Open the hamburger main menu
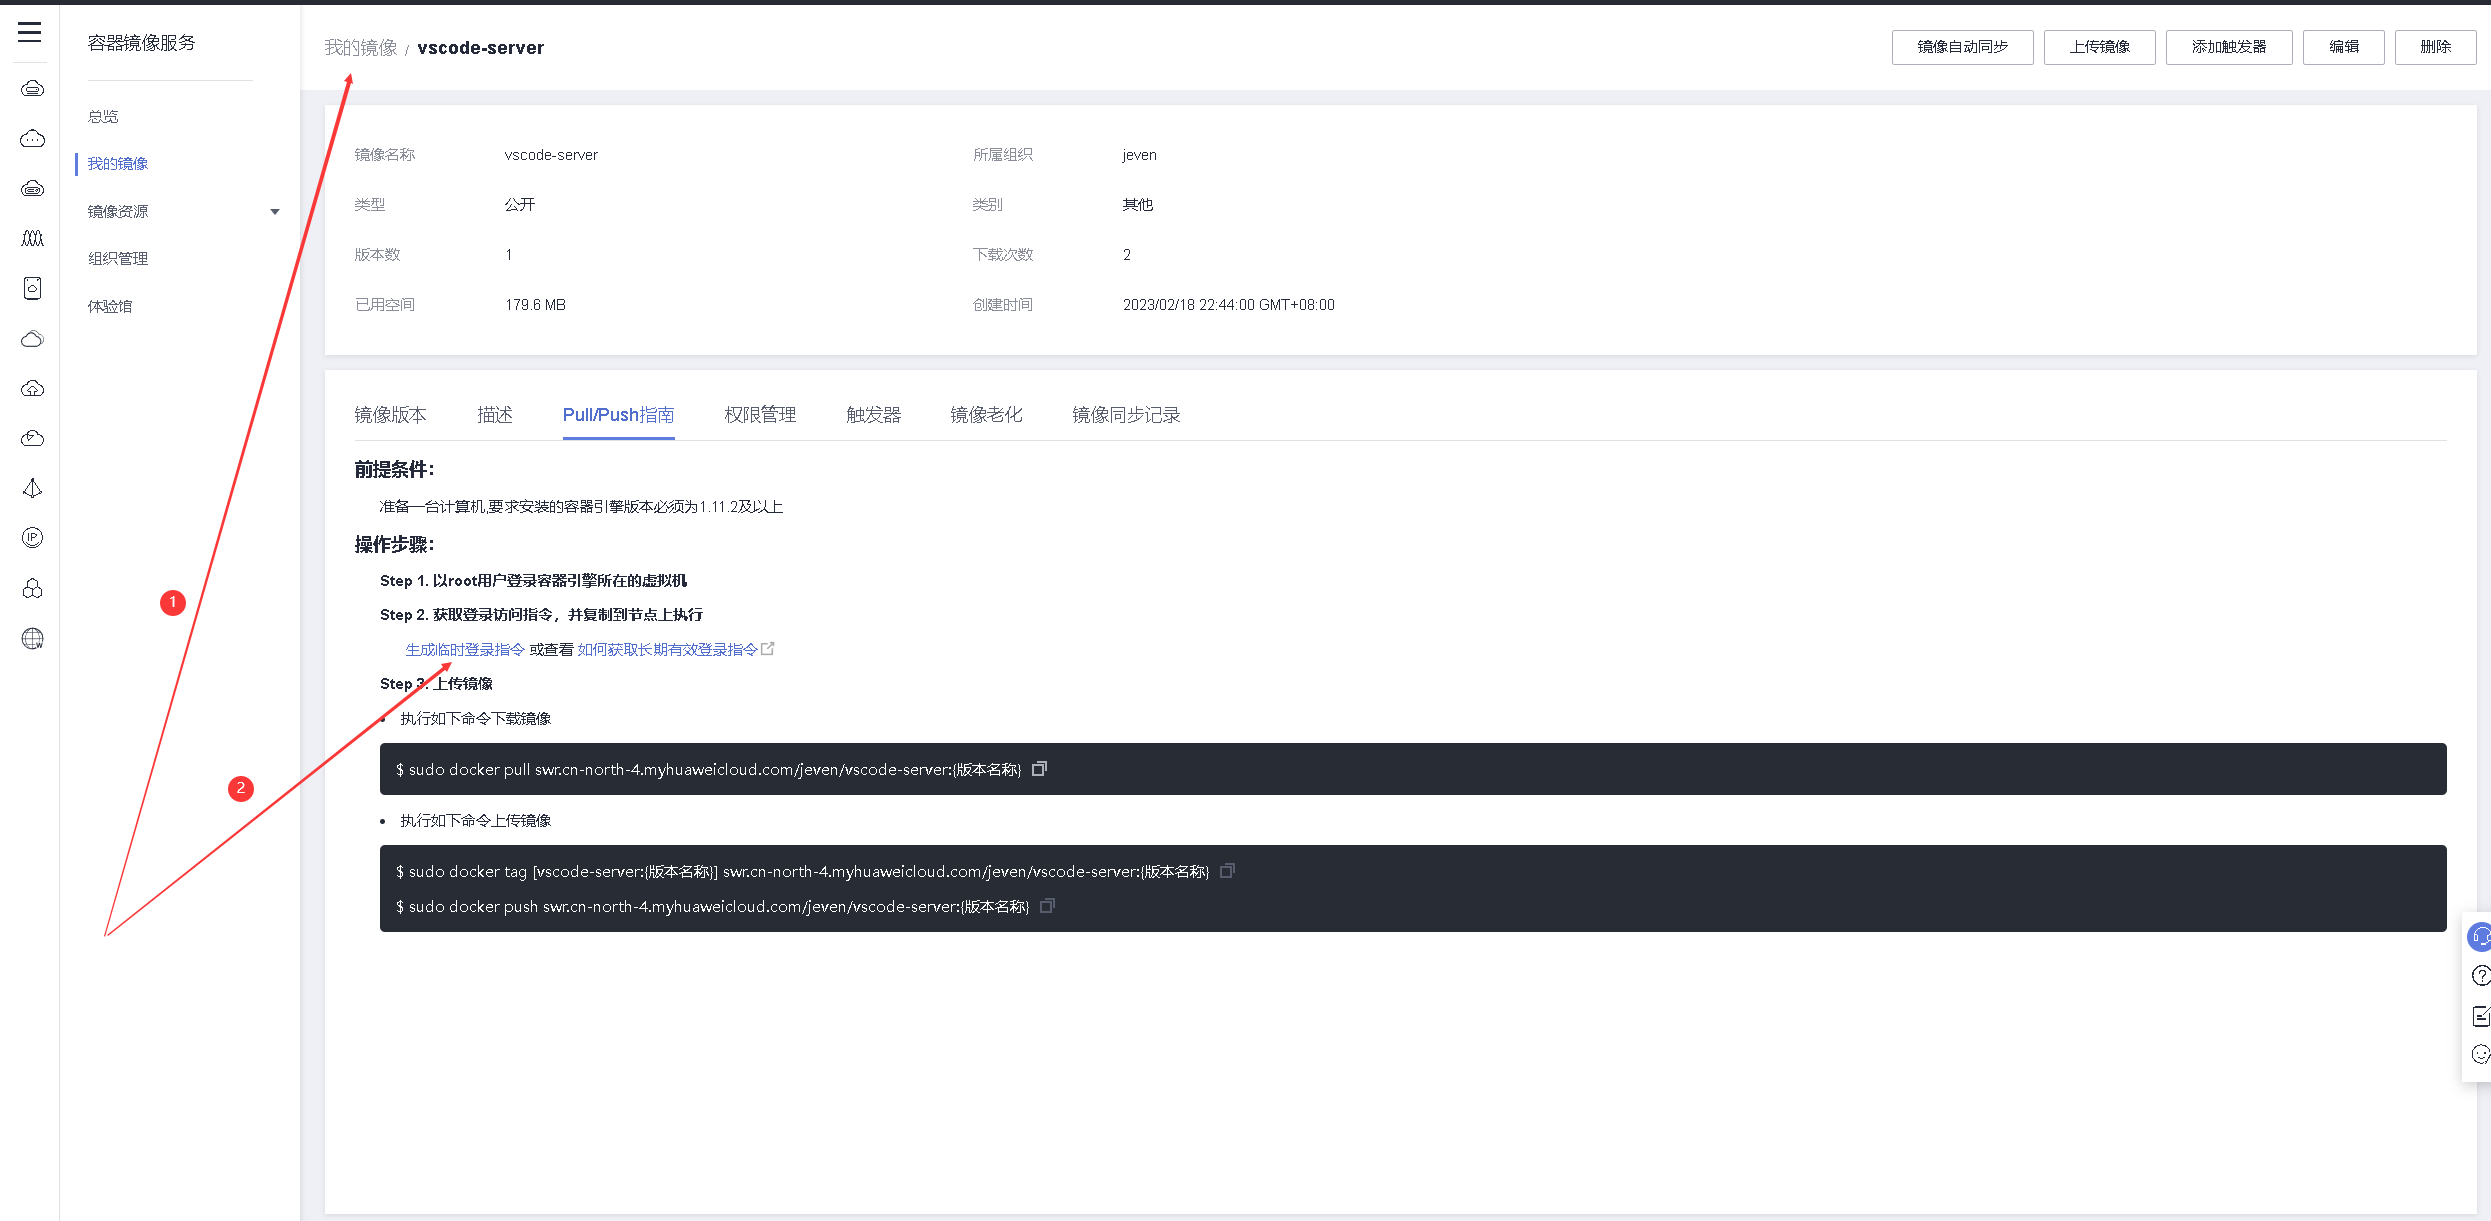Viewport: 2491px width, 1221px height. coord(30,32)
